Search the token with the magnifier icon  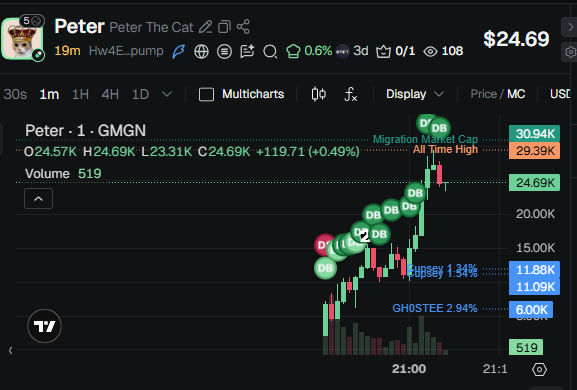pyautogui.click(x=270, y=51)
